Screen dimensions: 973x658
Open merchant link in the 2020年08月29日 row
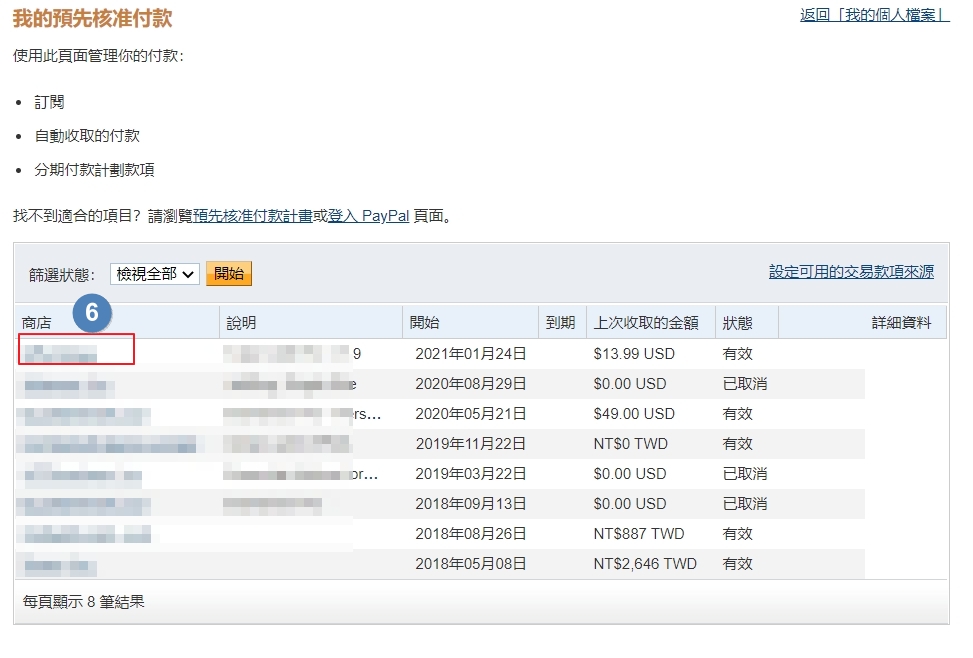click(x=69, y=385)
